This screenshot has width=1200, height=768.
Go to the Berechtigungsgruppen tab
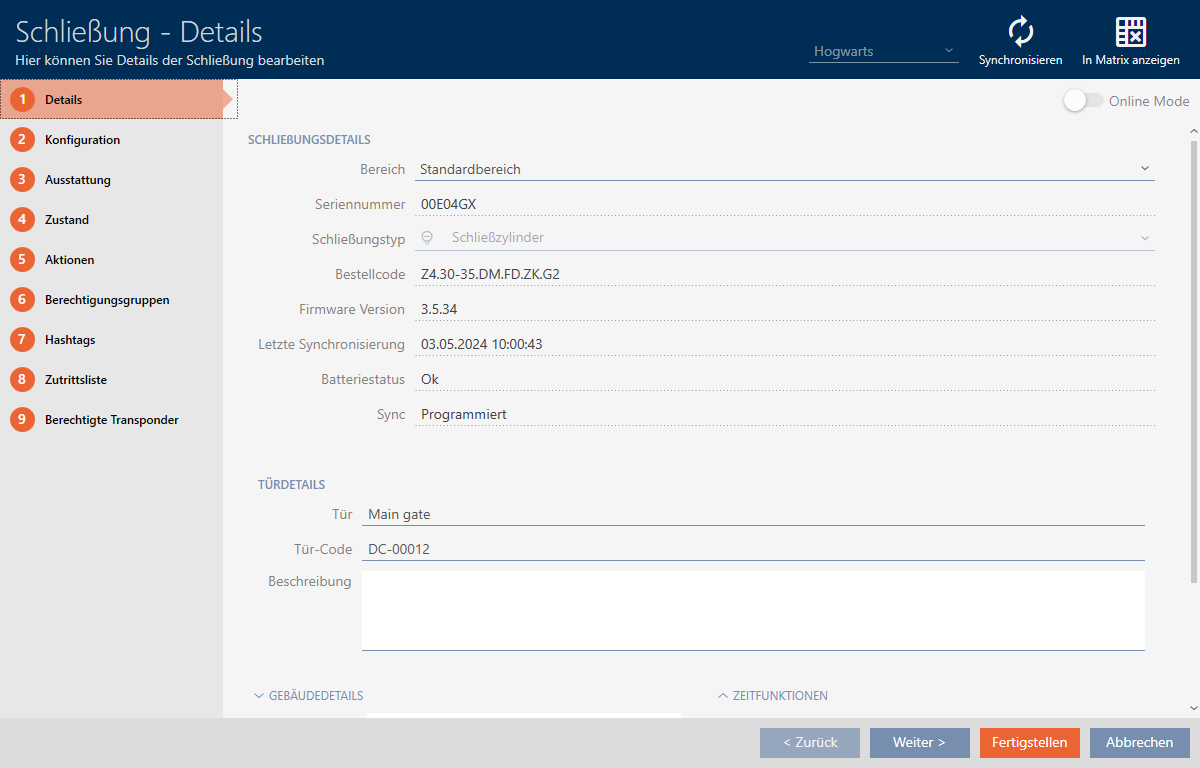pos(107,300)
